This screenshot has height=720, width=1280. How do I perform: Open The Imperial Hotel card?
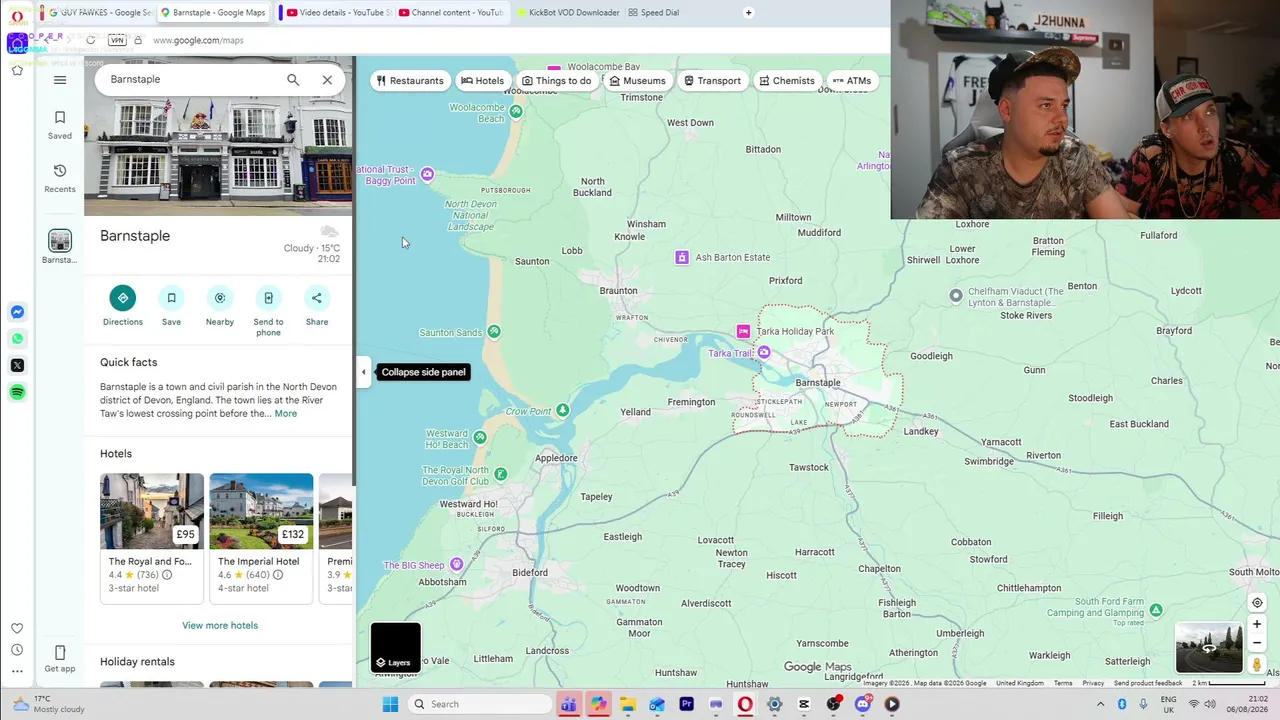(261, 538)
